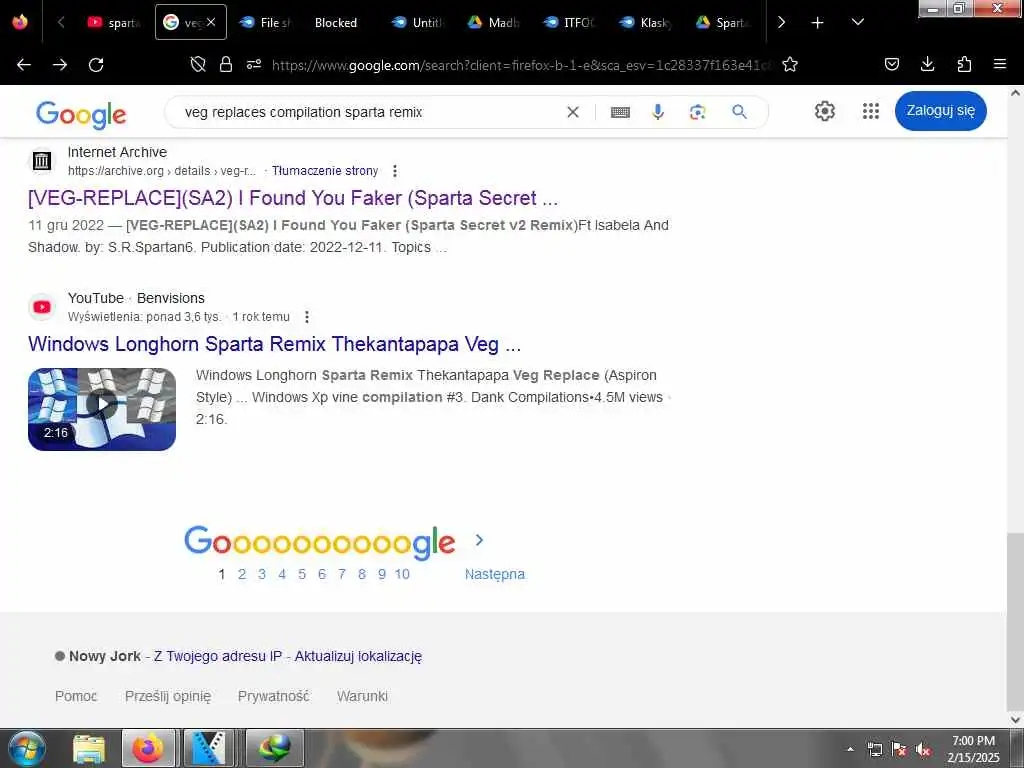
Task: Open site permissions icon in address bar
Action: 254,64
